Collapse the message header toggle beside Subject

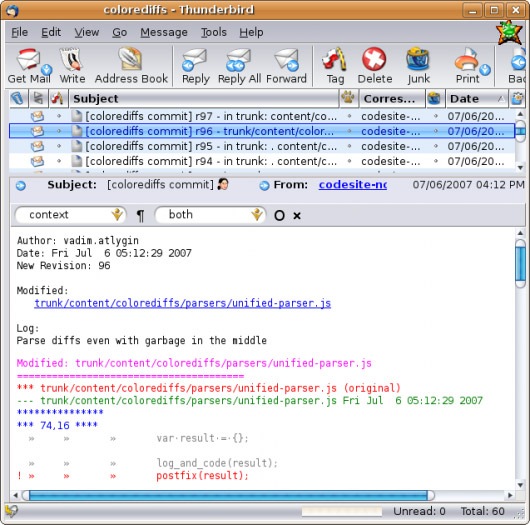tap(21, 186)
